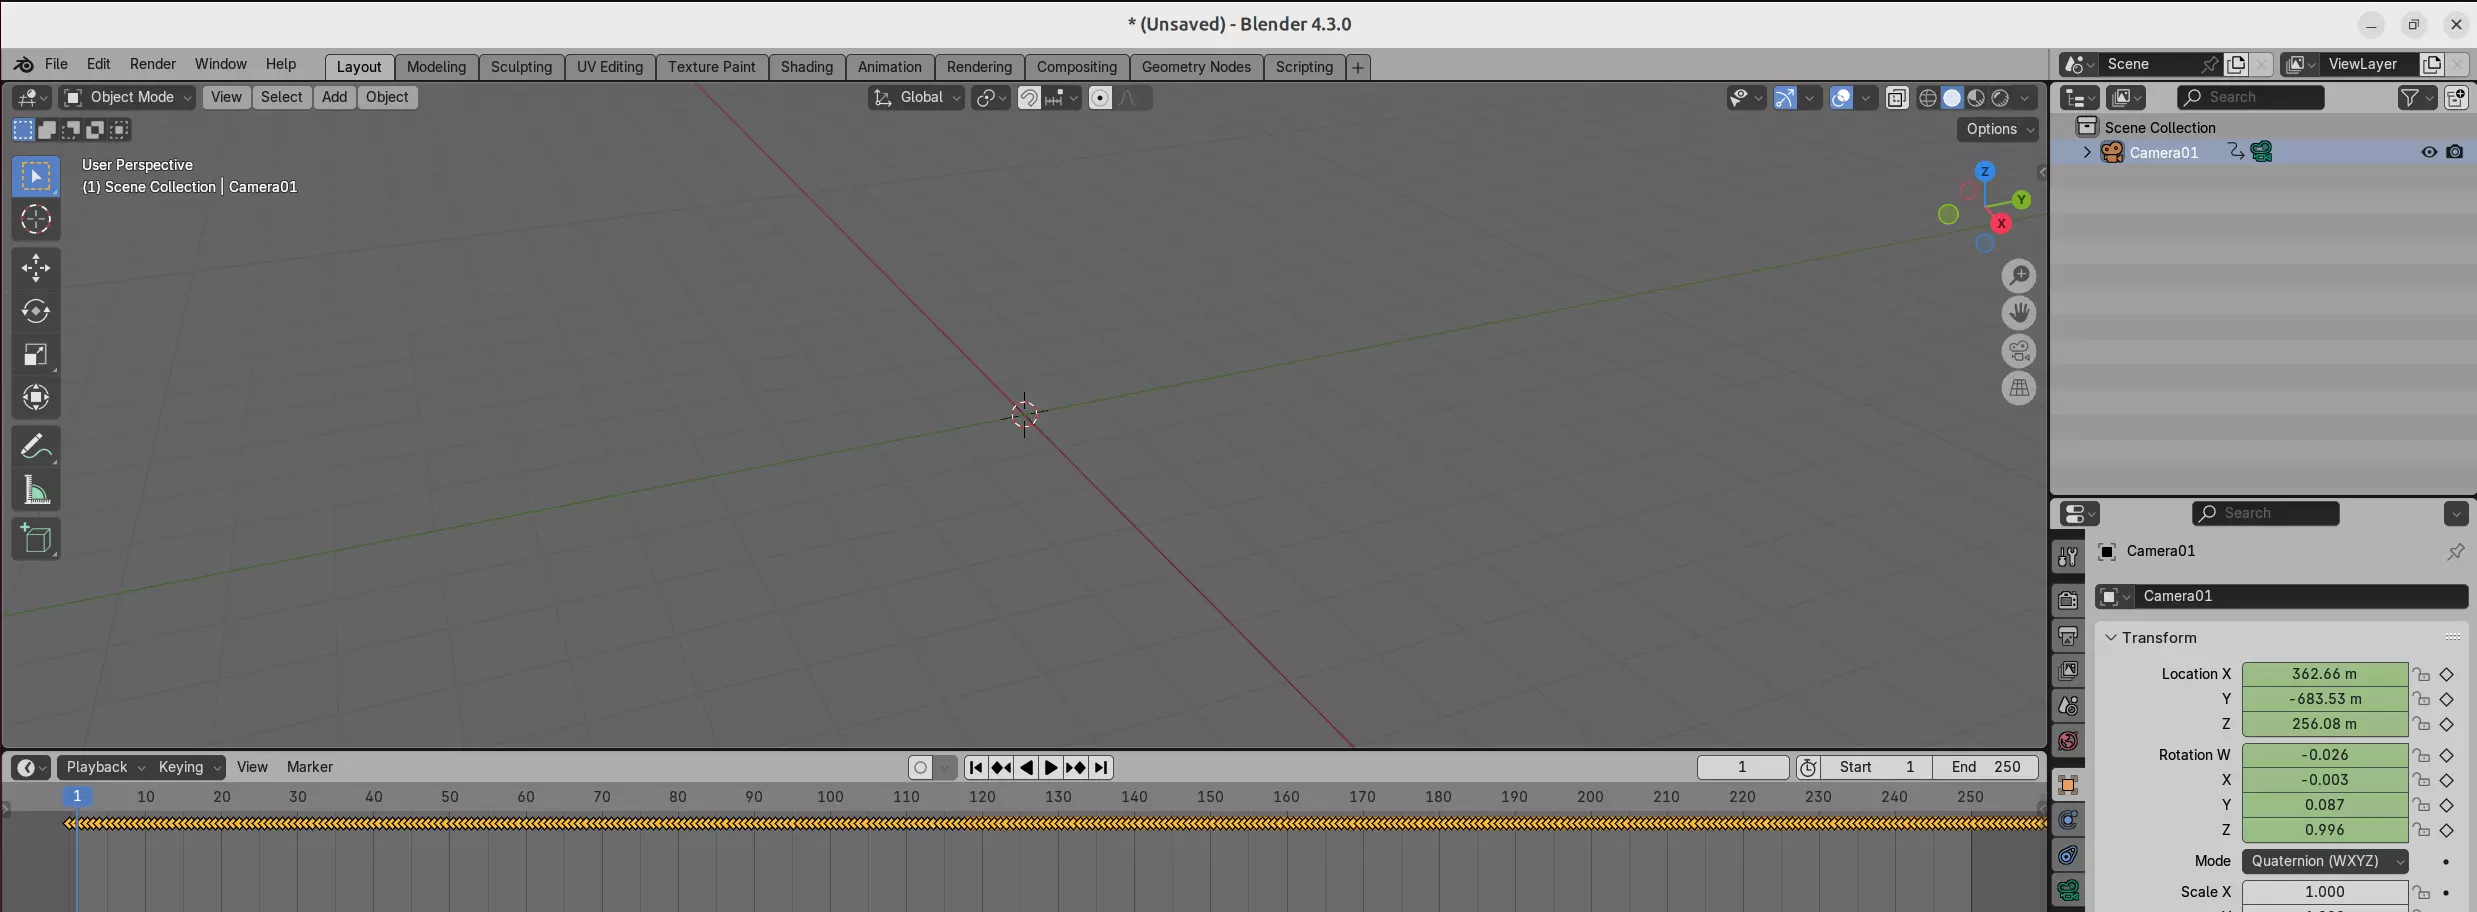
Task: Open the Keying dropdown
Action: [x=188, y=767]
